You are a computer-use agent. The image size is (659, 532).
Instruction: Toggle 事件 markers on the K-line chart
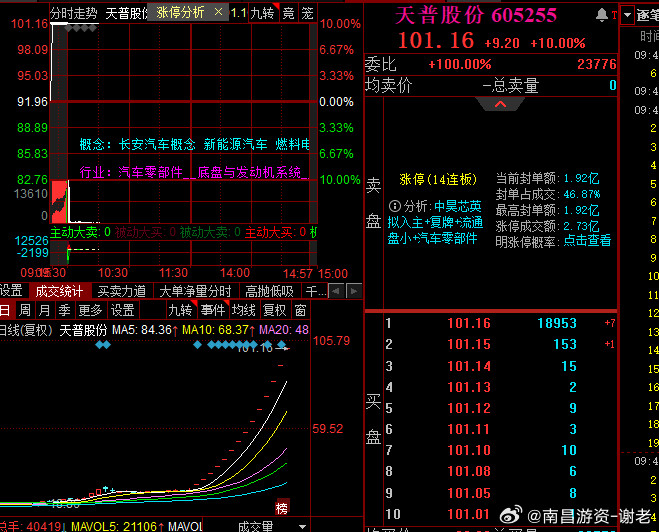point(214,310)
